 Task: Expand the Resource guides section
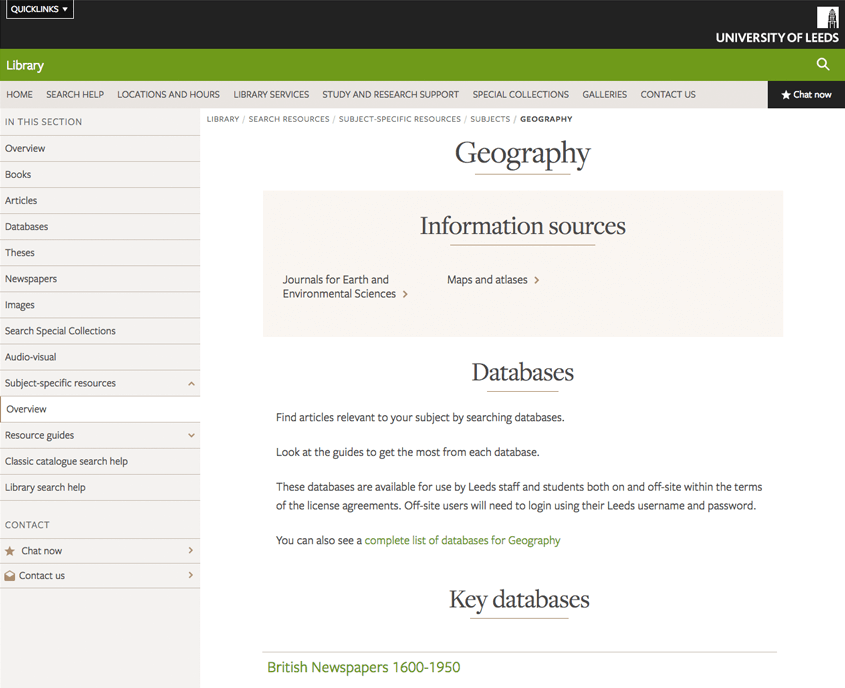(191, 435)
